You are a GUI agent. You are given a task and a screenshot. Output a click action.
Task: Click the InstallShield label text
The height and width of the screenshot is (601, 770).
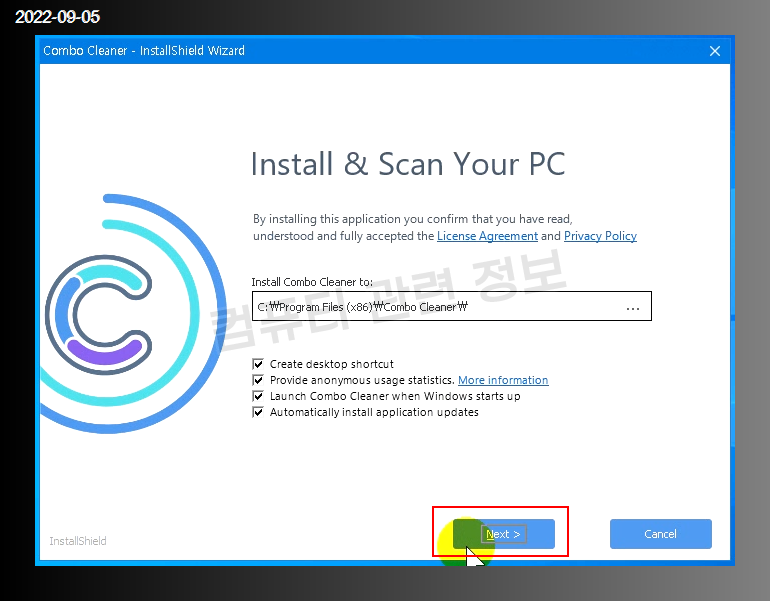pyautogui.click(x=78, y=541)
